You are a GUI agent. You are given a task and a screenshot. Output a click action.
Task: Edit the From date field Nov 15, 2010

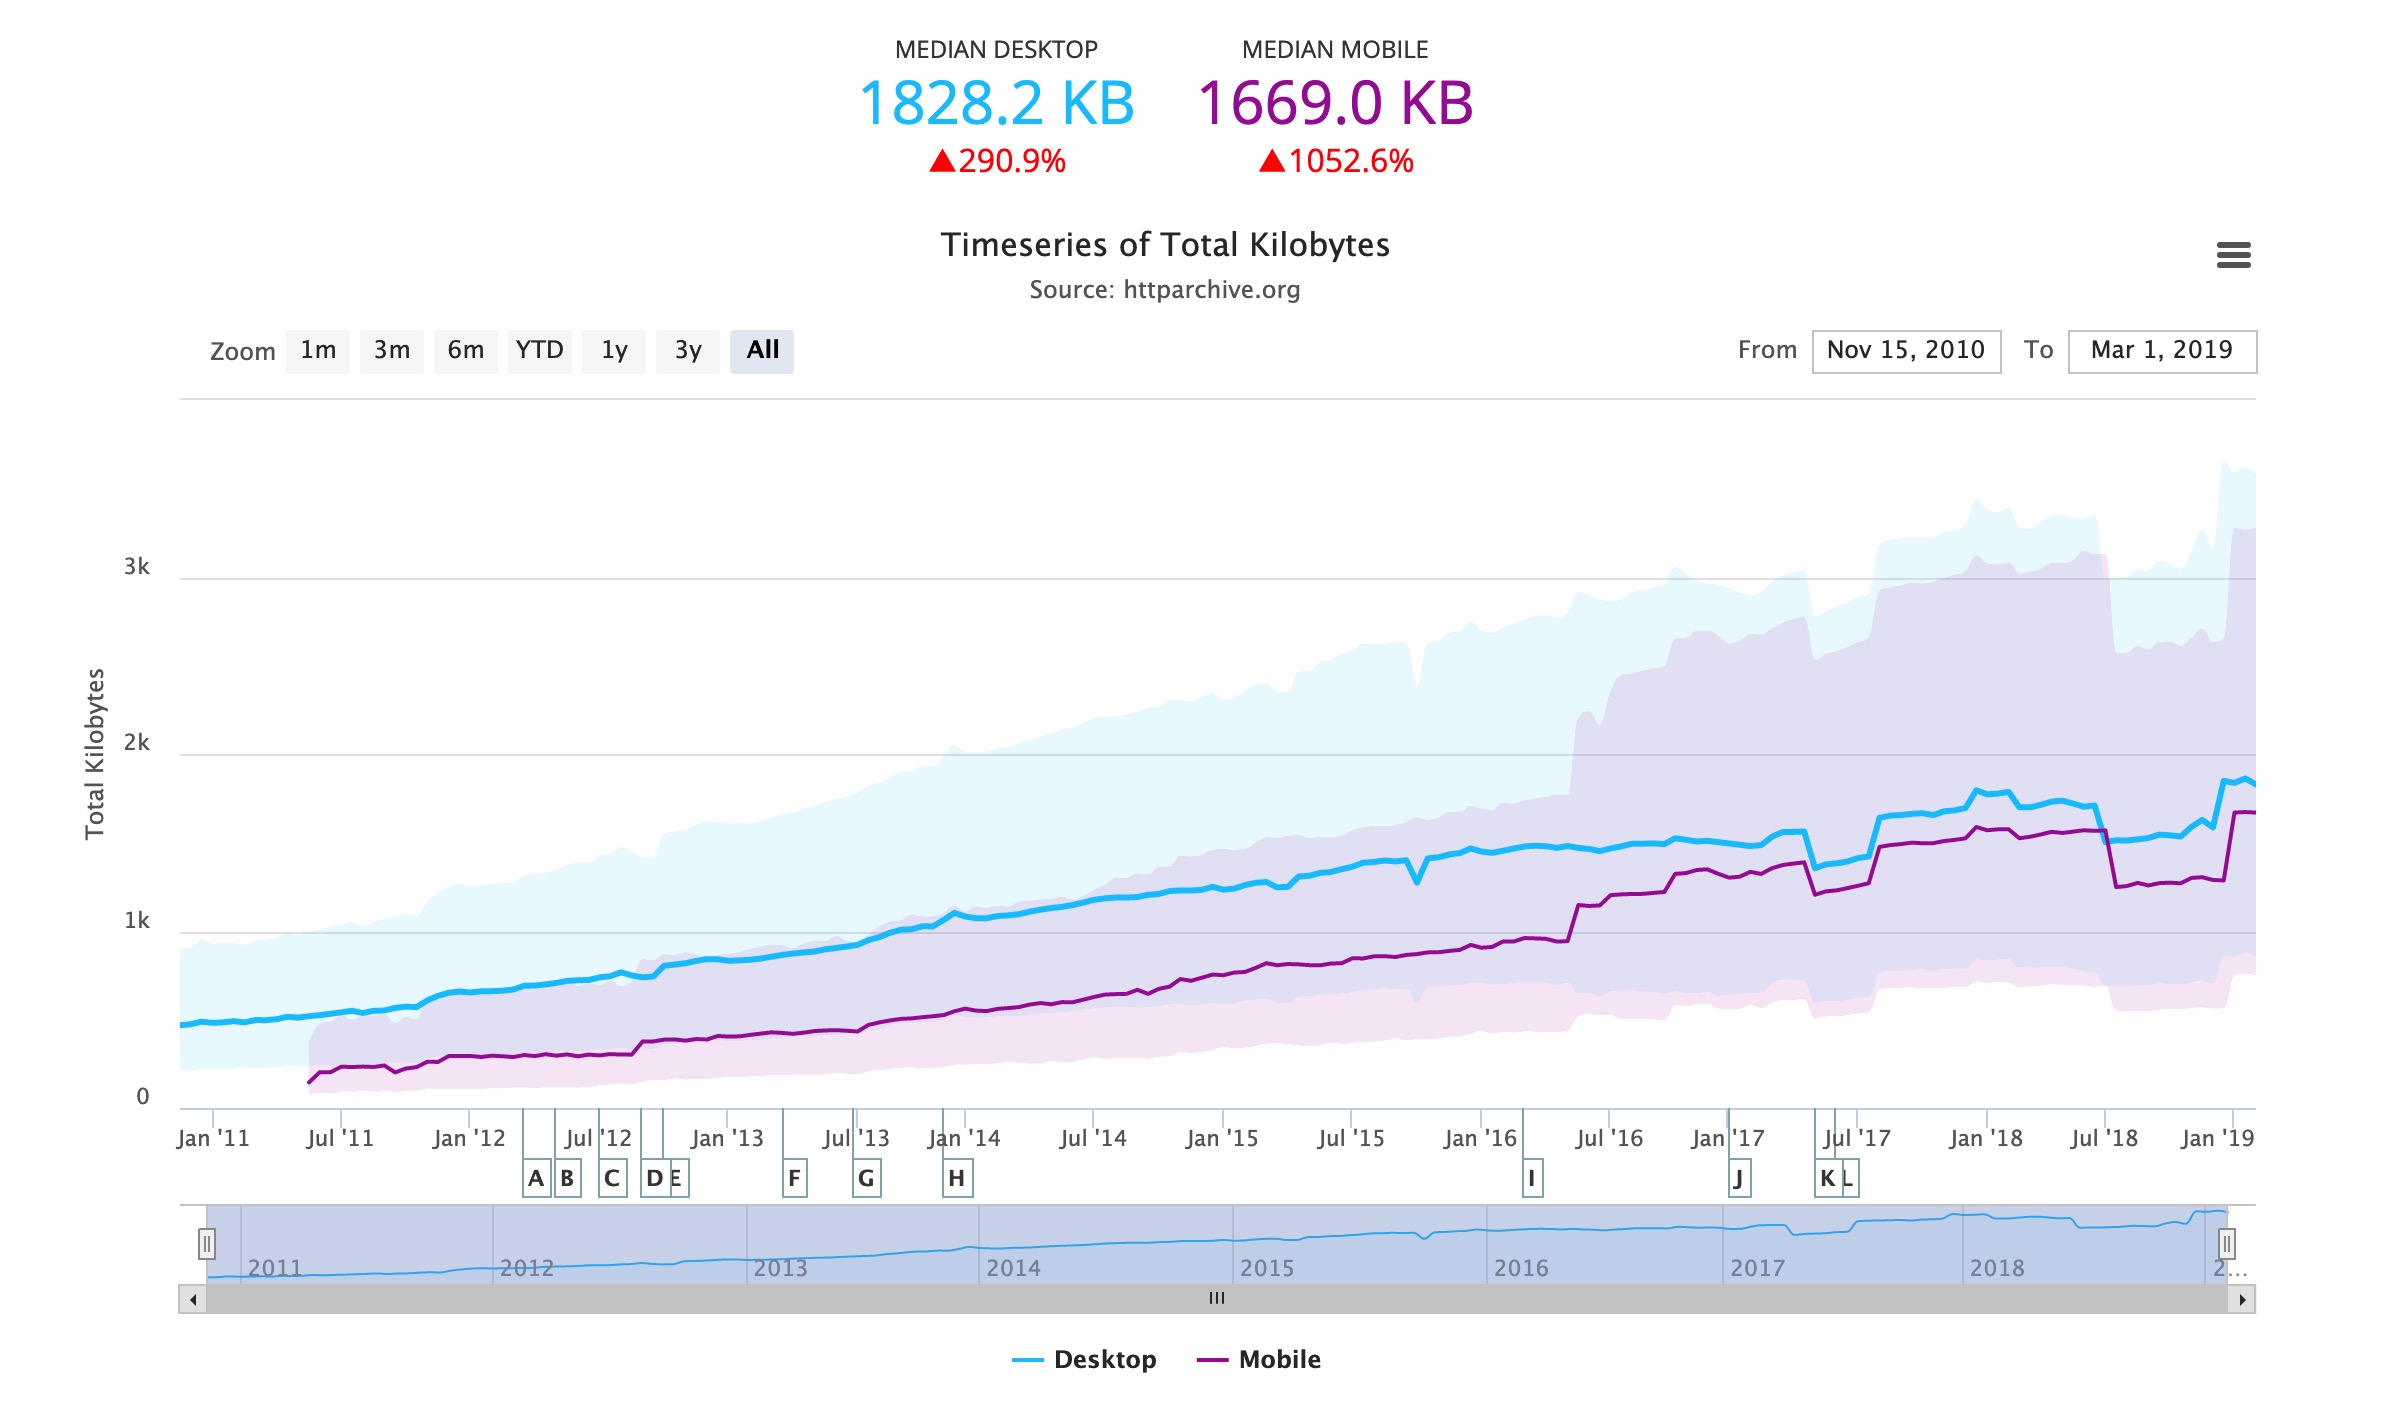click(x=1906, y=351)
